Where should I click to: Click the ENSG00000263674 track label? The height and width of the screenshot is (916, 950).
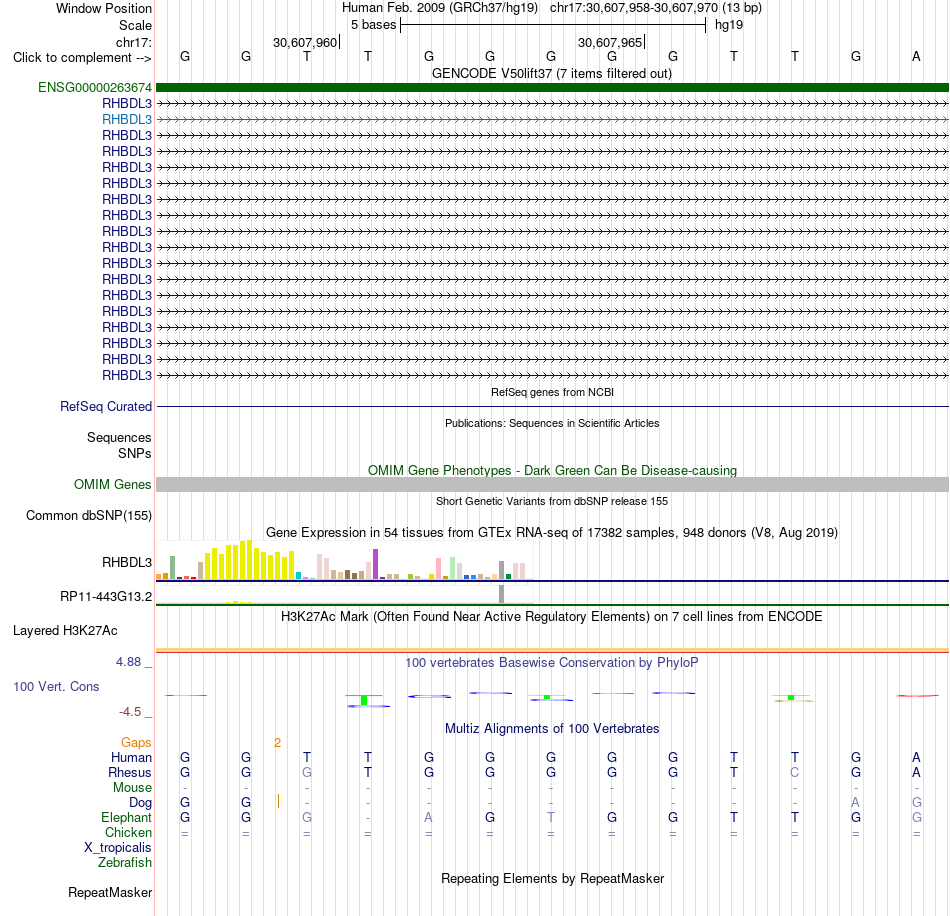click(95, 87)
